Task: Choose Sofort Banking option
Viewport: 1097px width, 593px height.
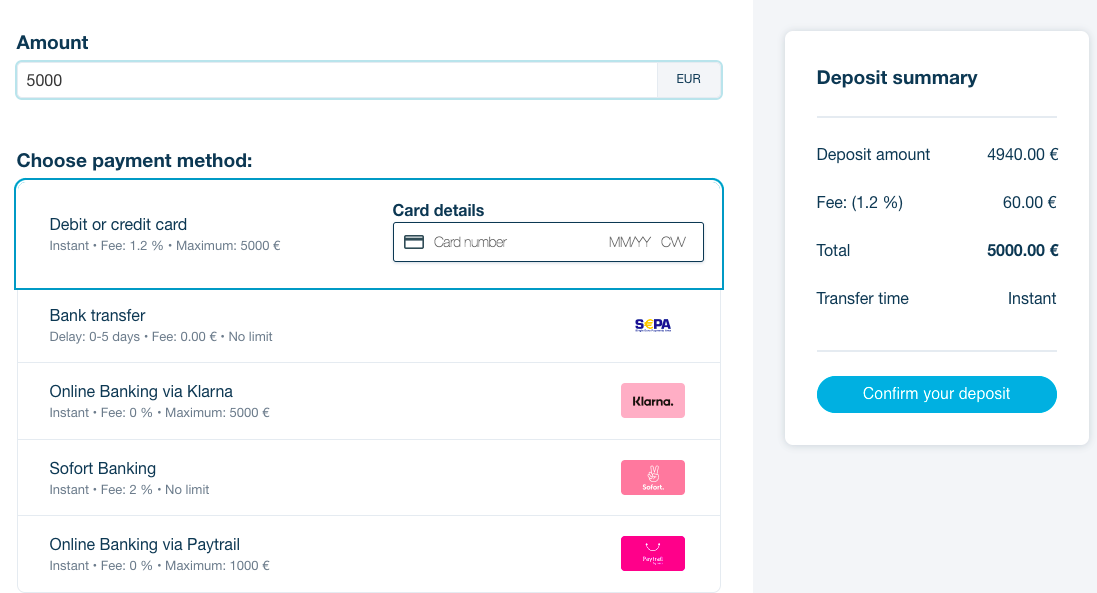Action: pos(369,478)
